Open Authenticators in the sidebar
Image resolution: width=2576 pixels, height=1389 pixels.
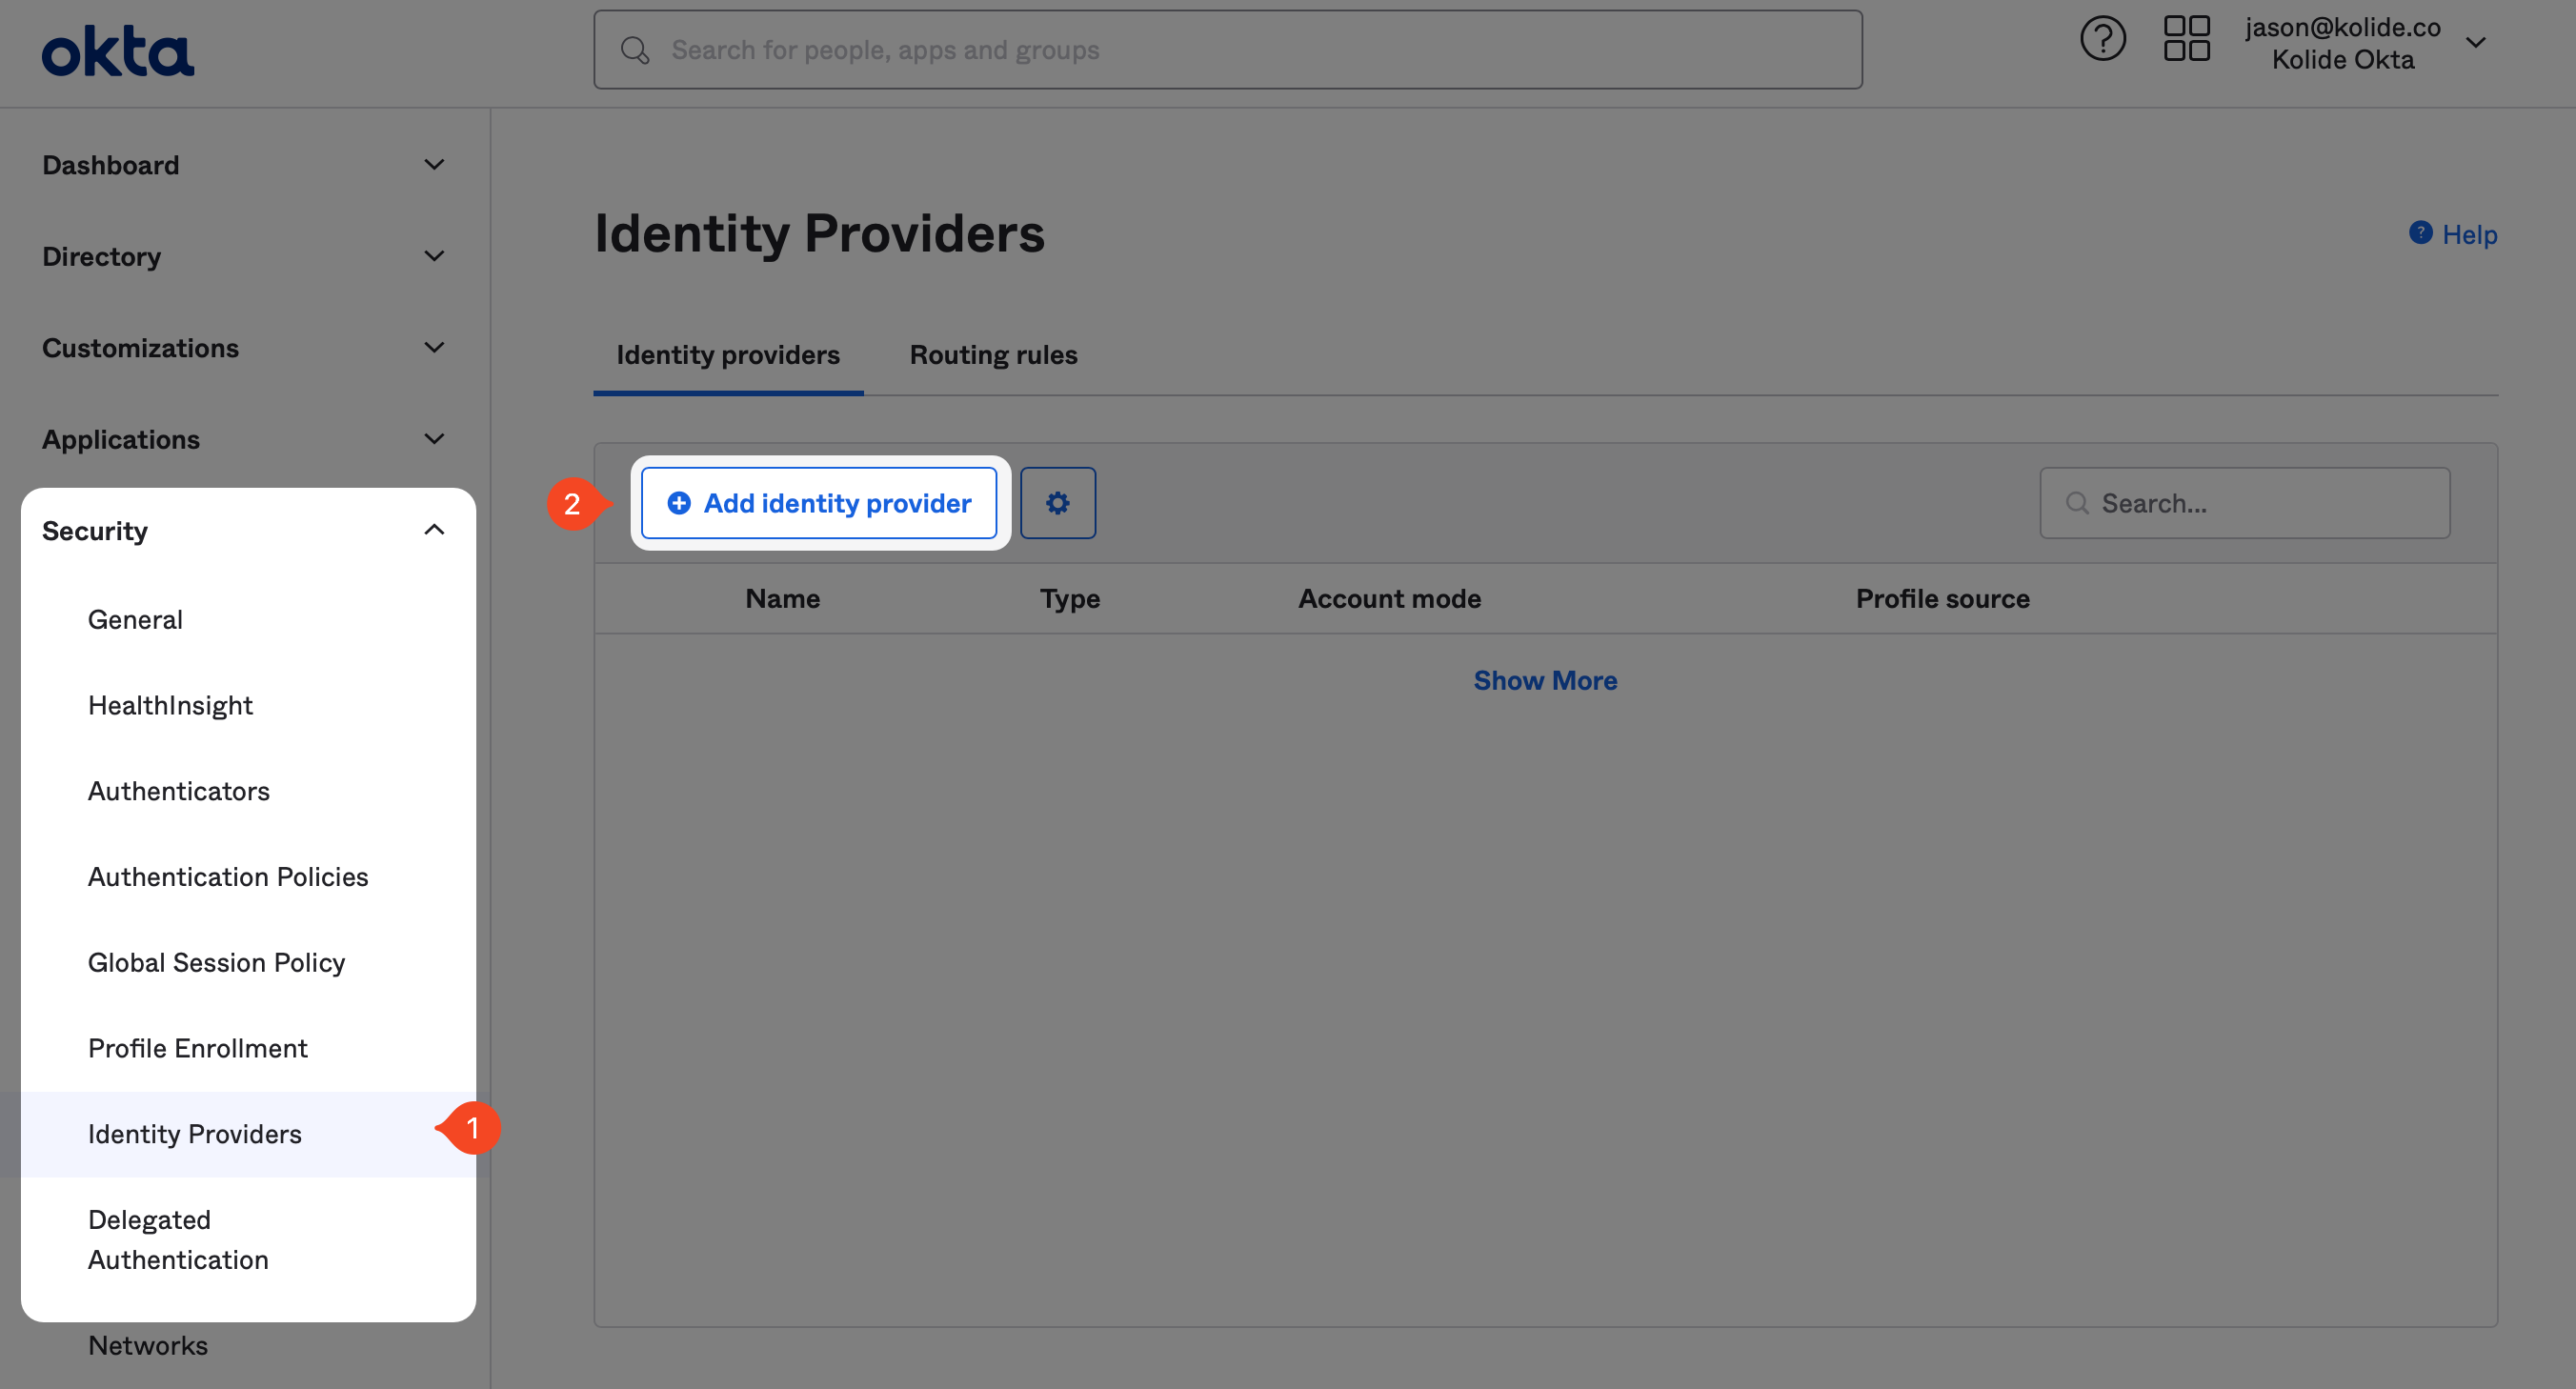coord(179,791)
